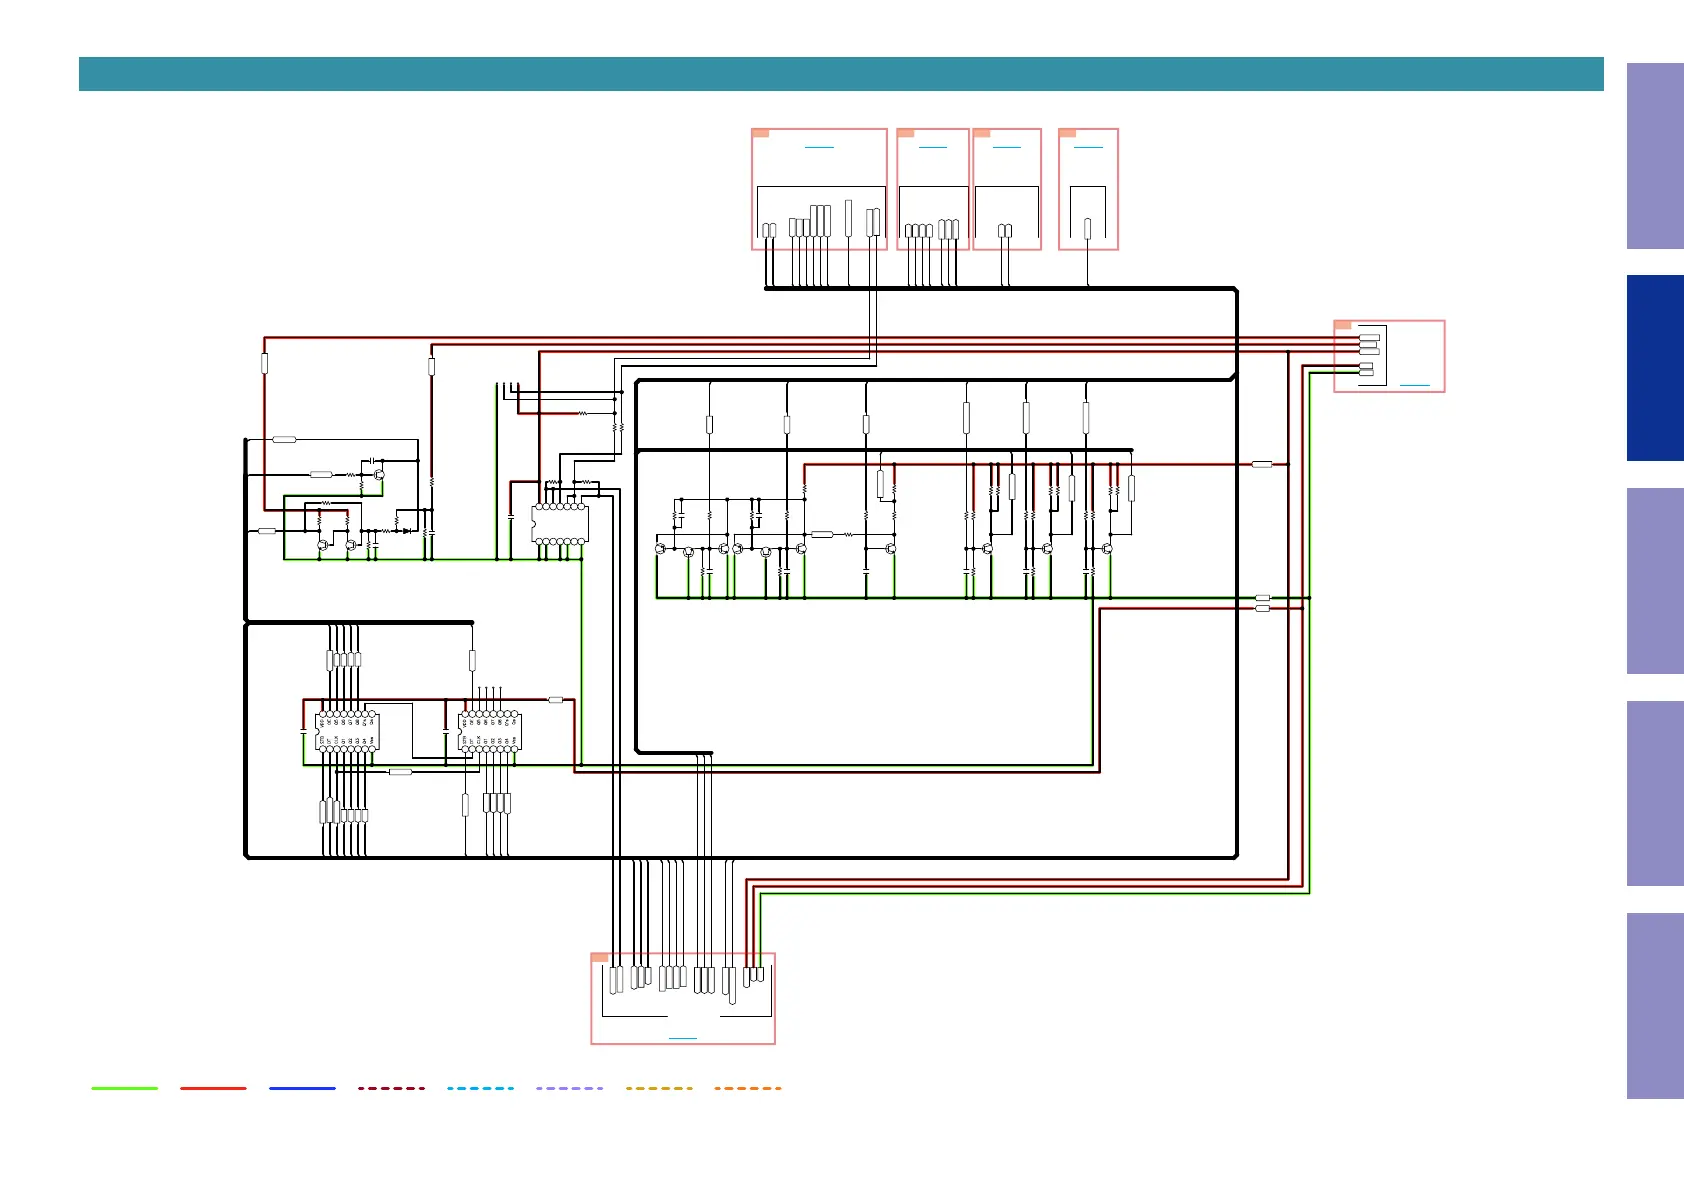The height and width of the screenshot is (1191, 1684).
Task: Click the orange tag on the right-edge connector box
Action: 1343,325
